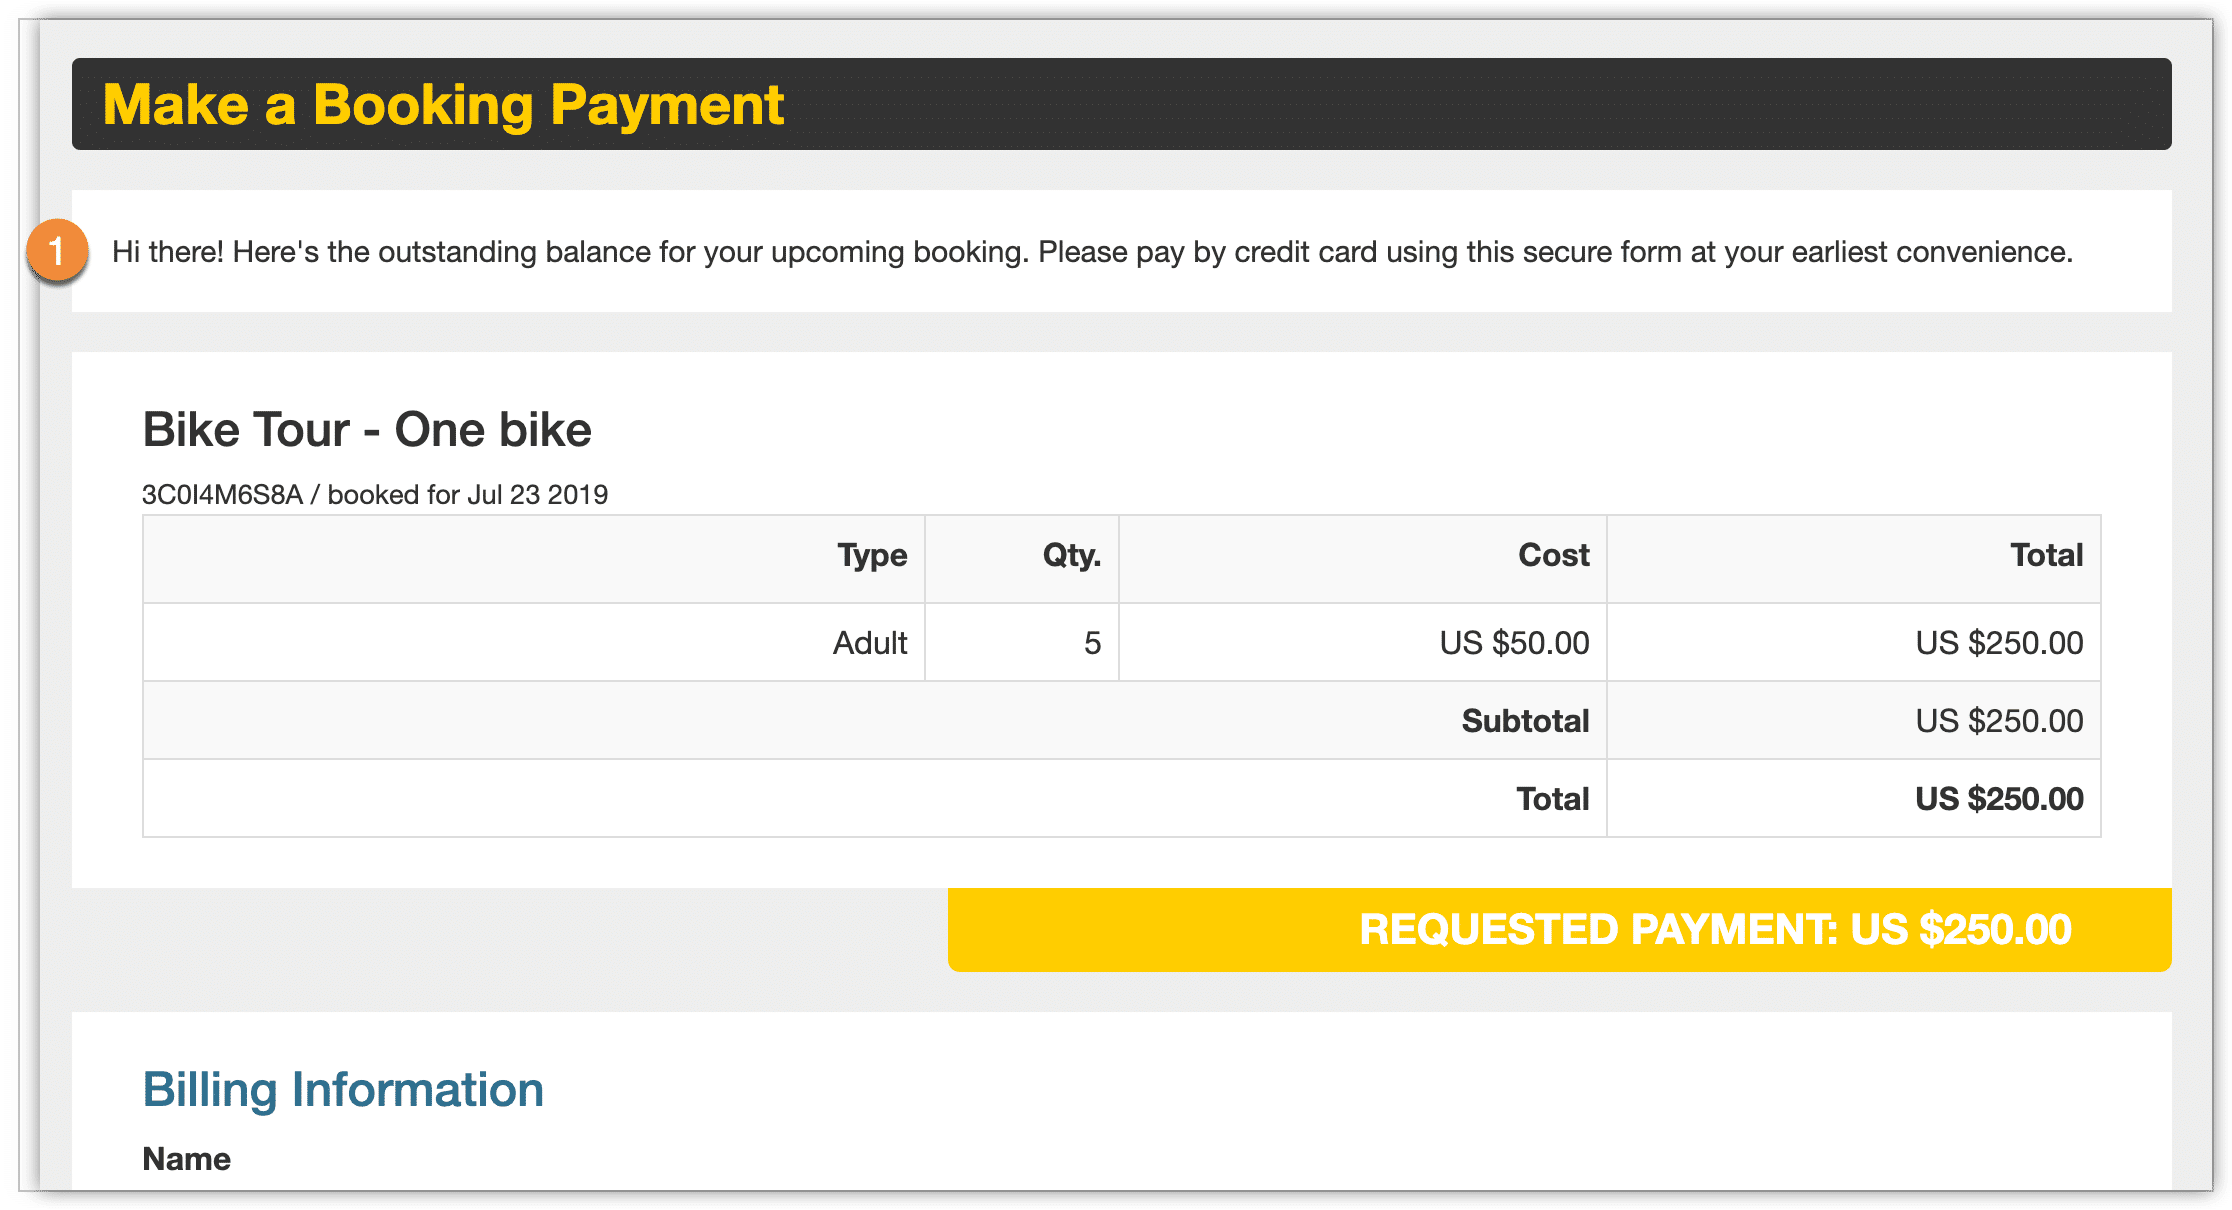Click the Cost column header
Viewport: 2232px width, 1210px height.
(x=1553, y=555)
